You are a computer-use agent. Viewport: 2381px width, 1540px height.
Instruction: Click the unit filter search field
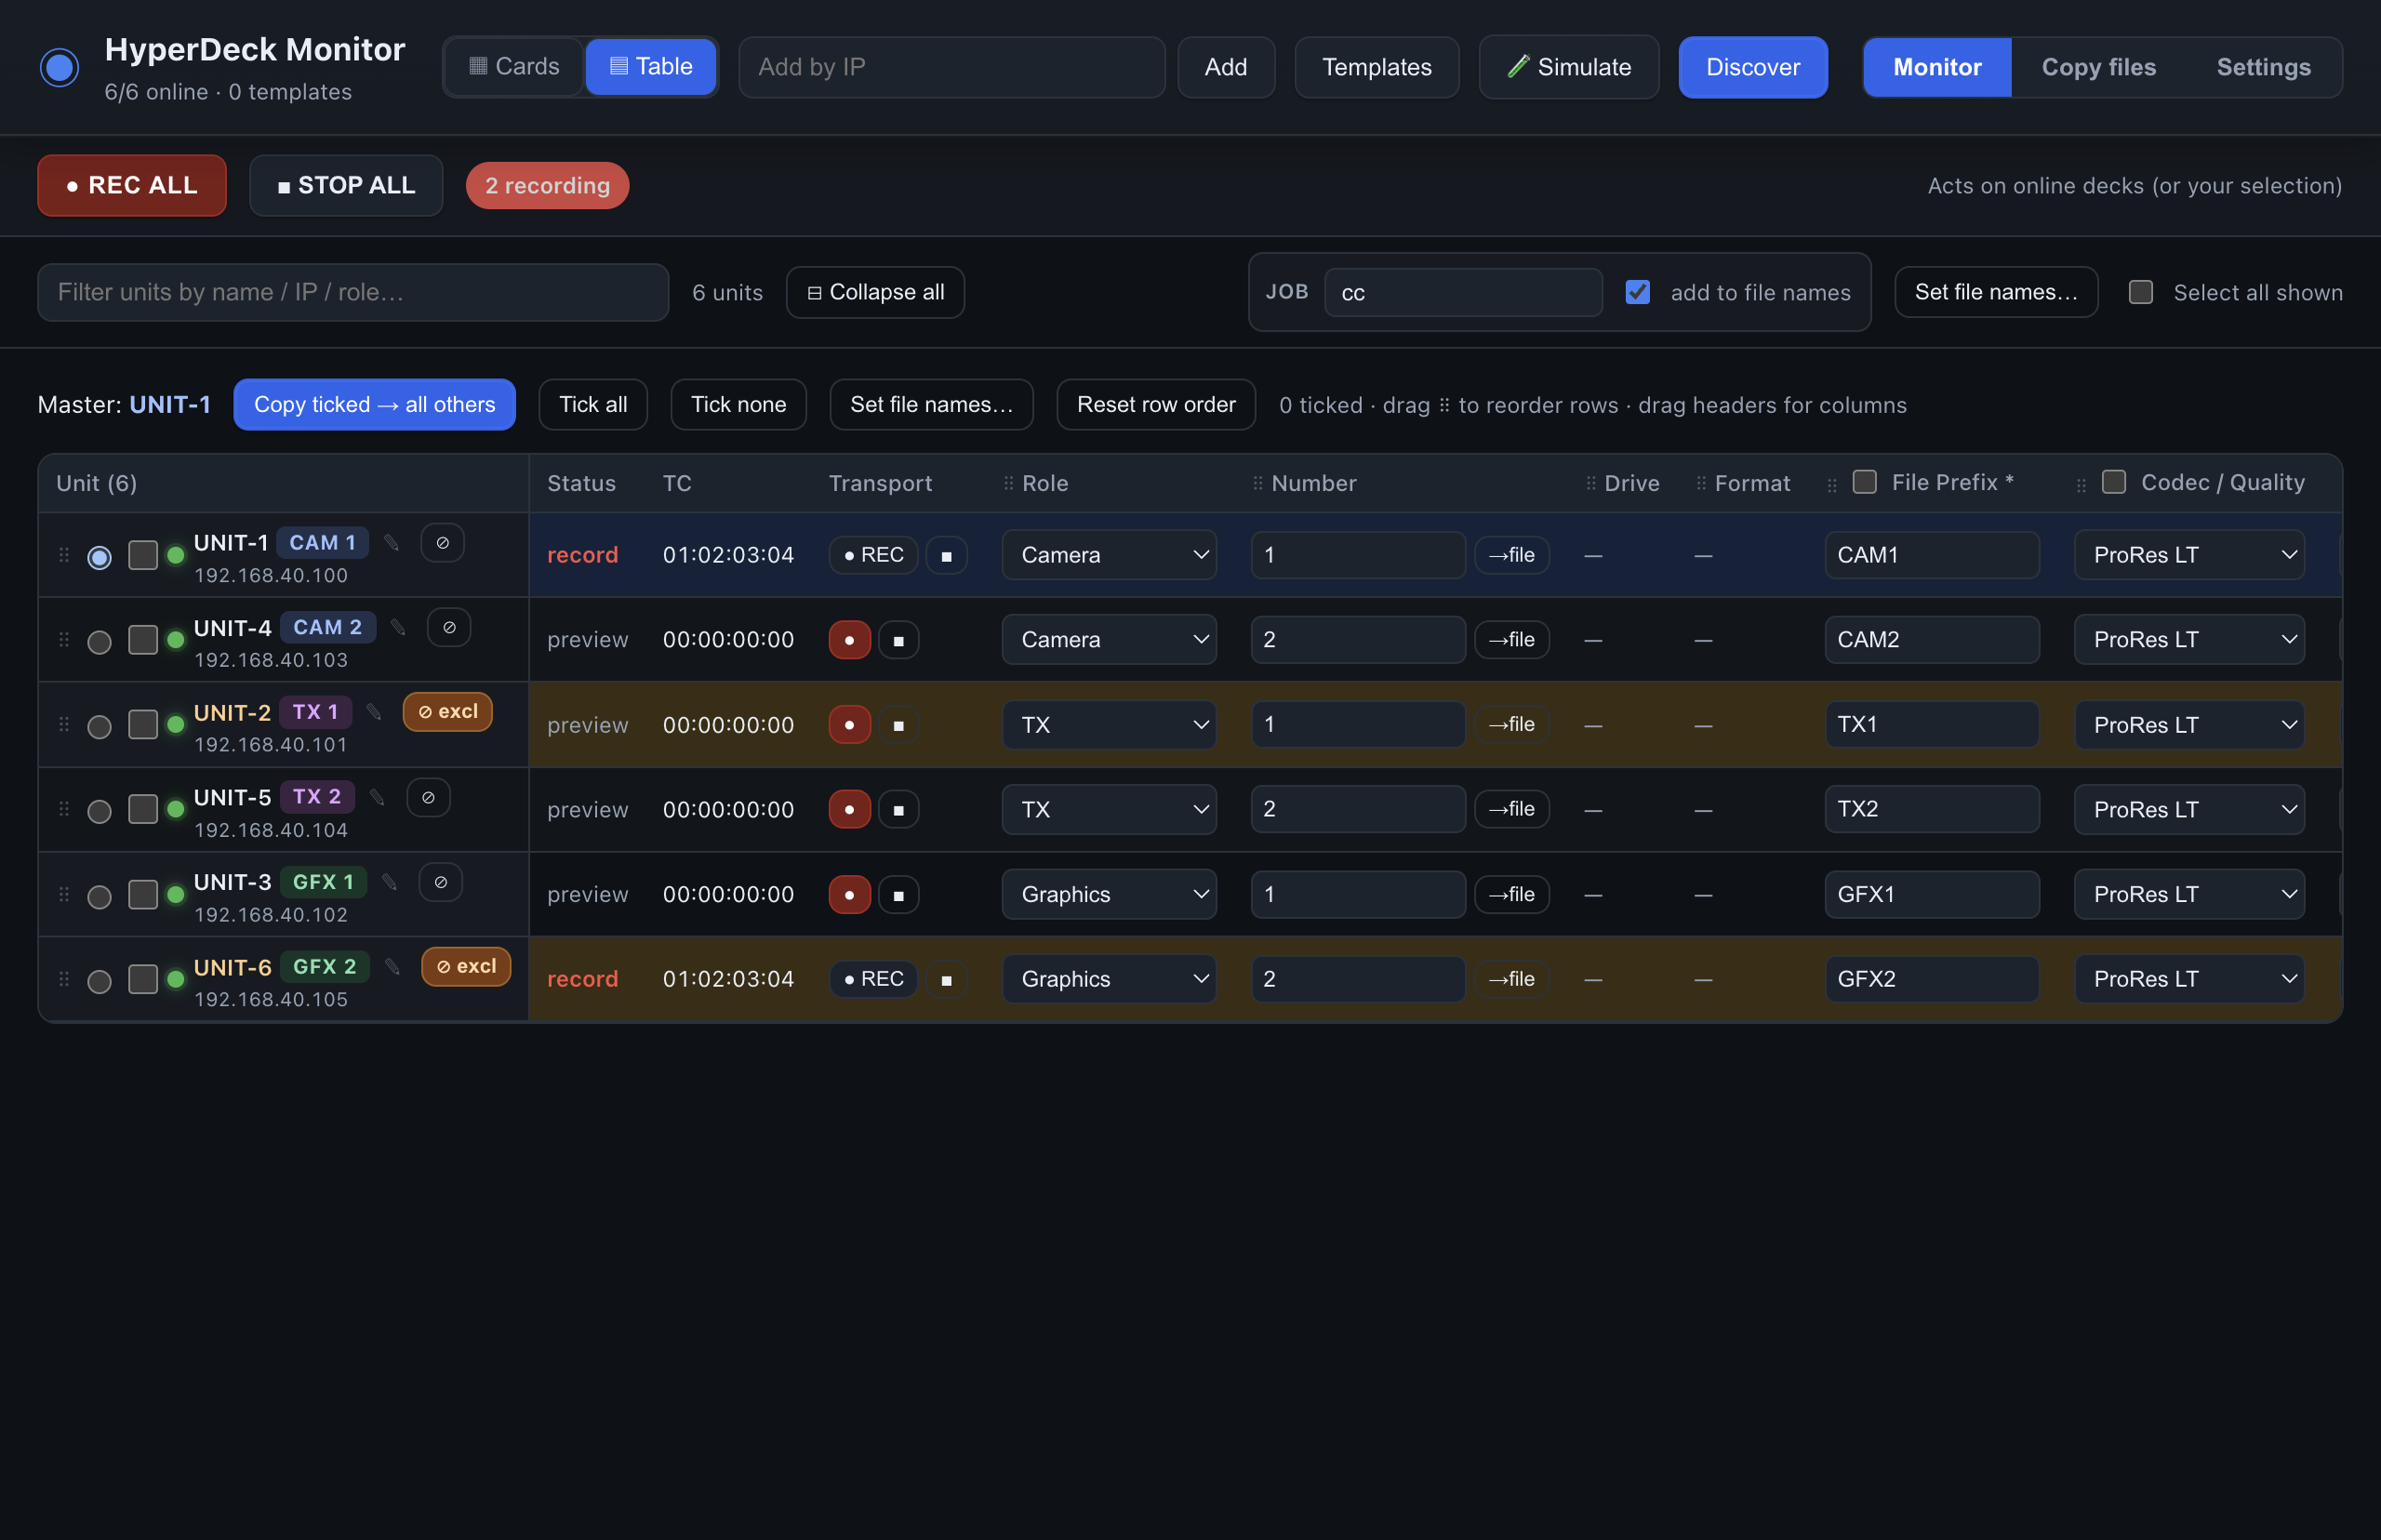click(x=353, y=292)
